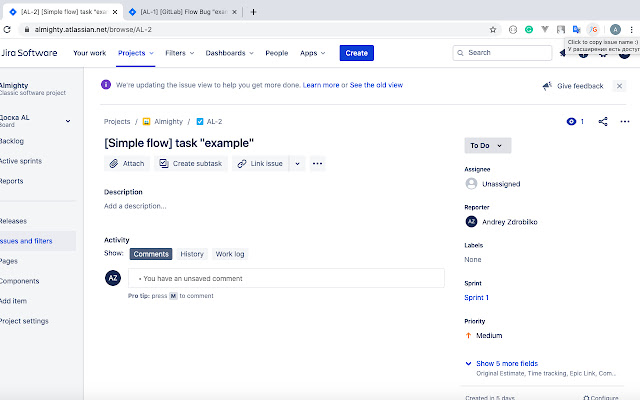This screenshot has width=640, height=400.
Task: Open the Google Translate extension icon
Action: click(x=576, y=29)
